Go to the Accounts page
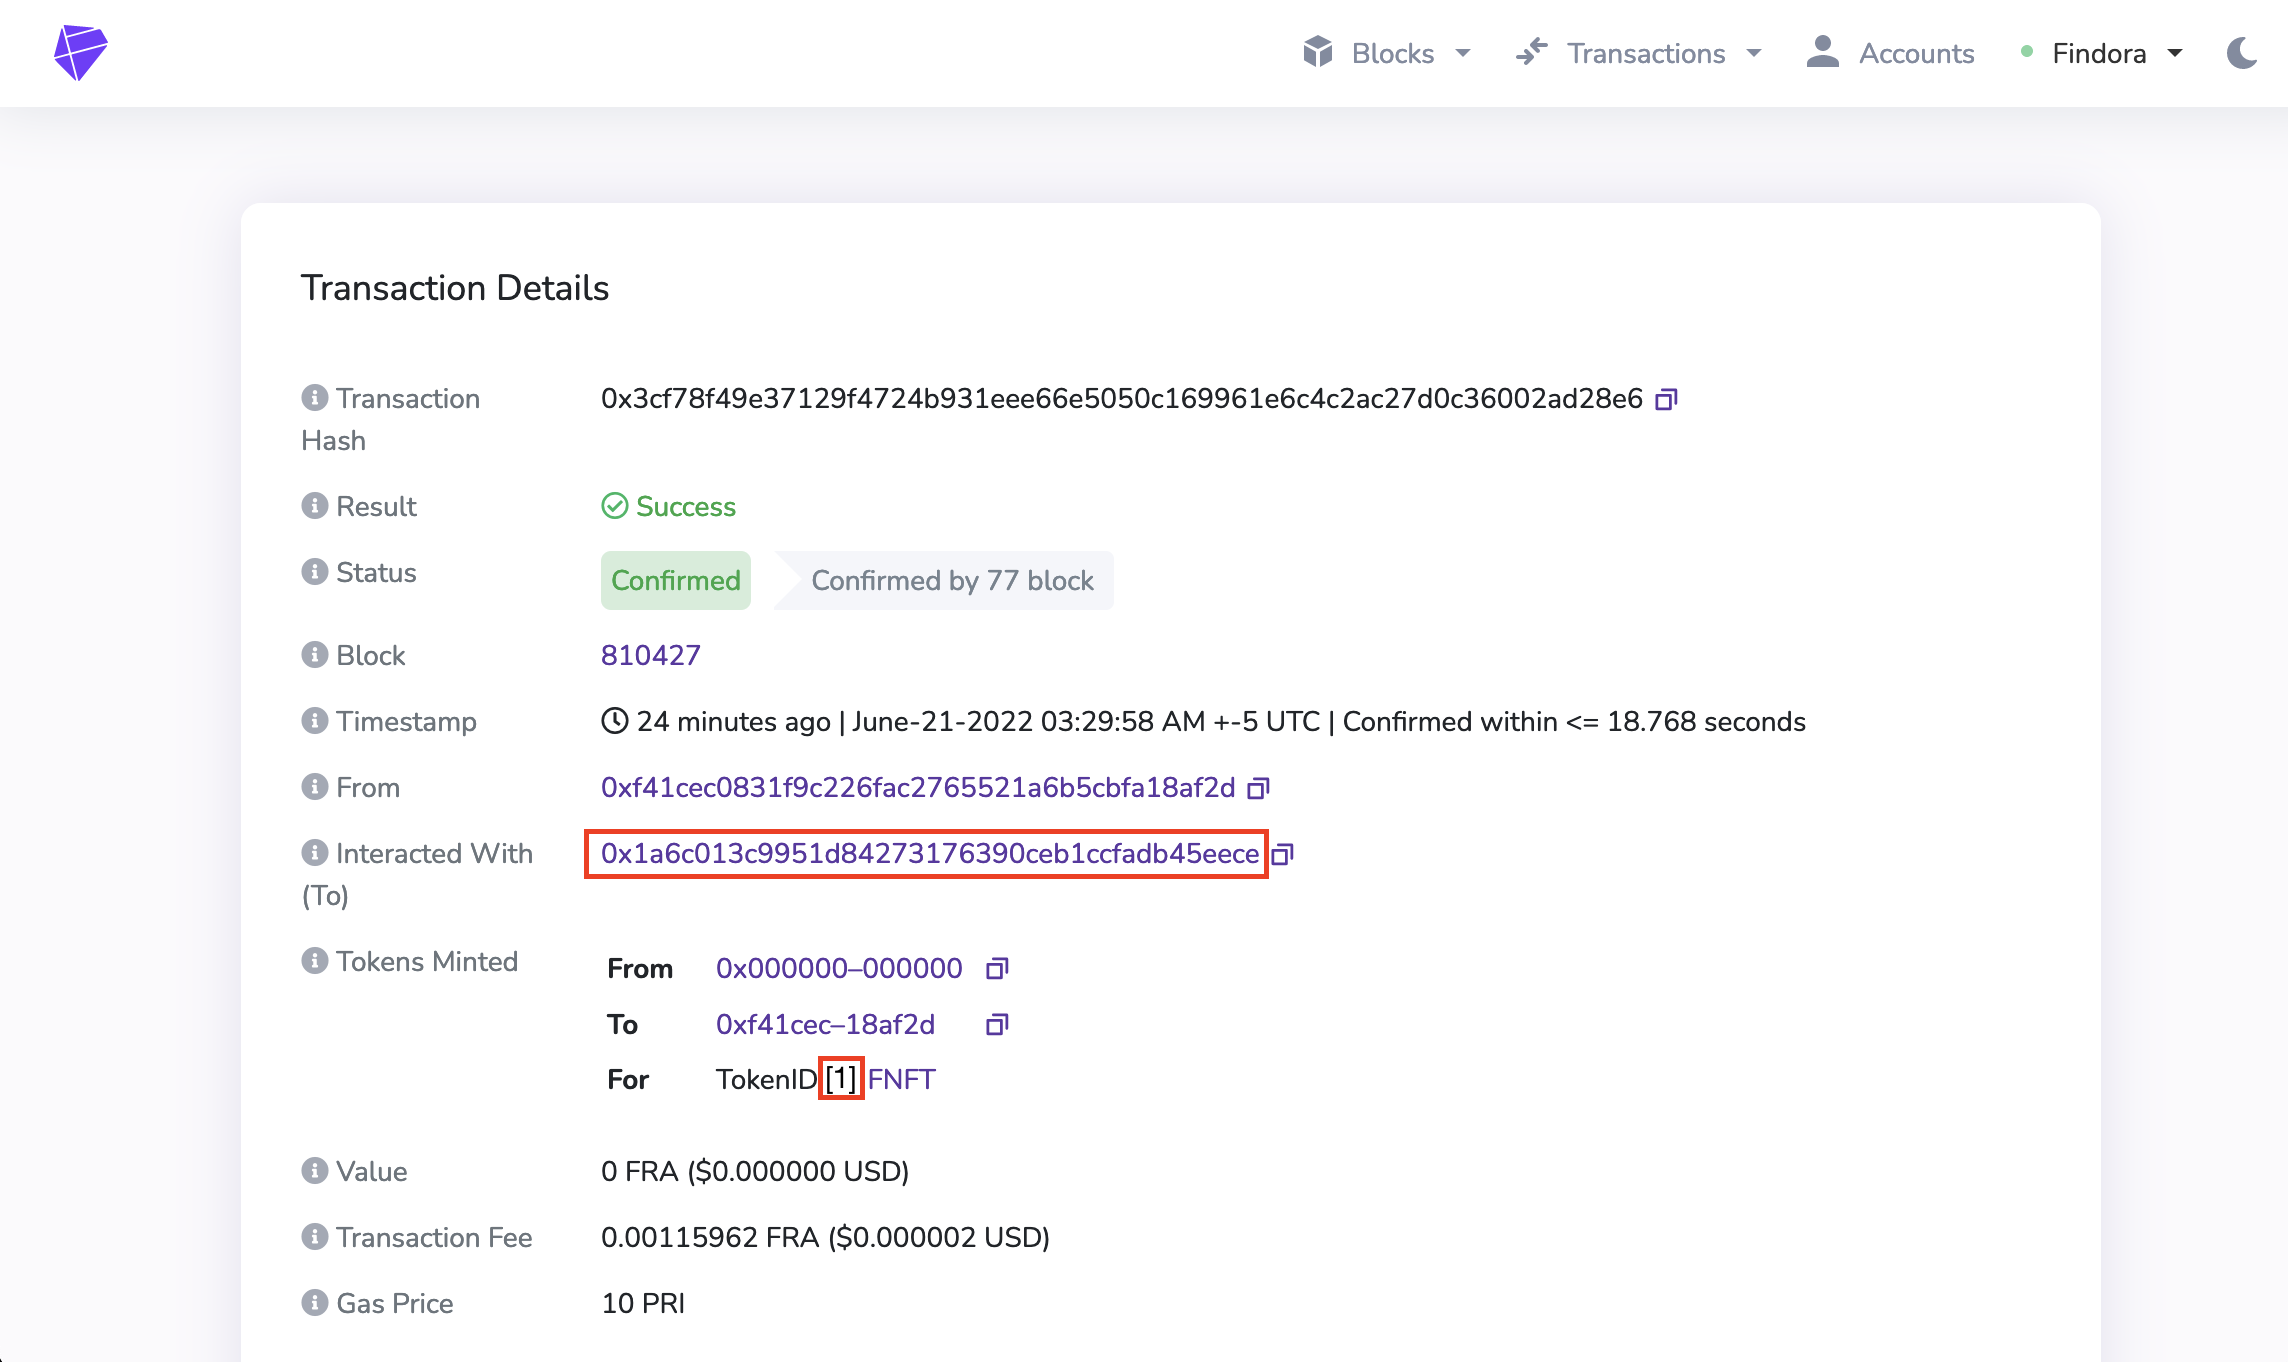Screen dimensions: 2288x1362 tap(1891, 53)
